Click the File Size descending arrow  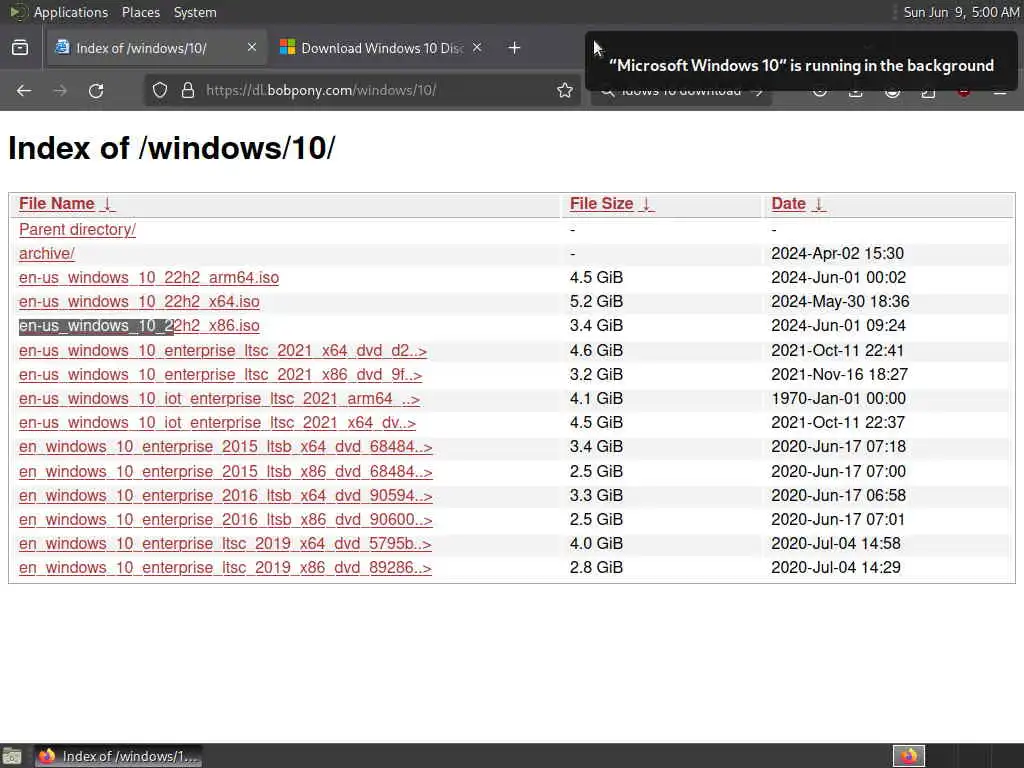click(x=647, y=204)
